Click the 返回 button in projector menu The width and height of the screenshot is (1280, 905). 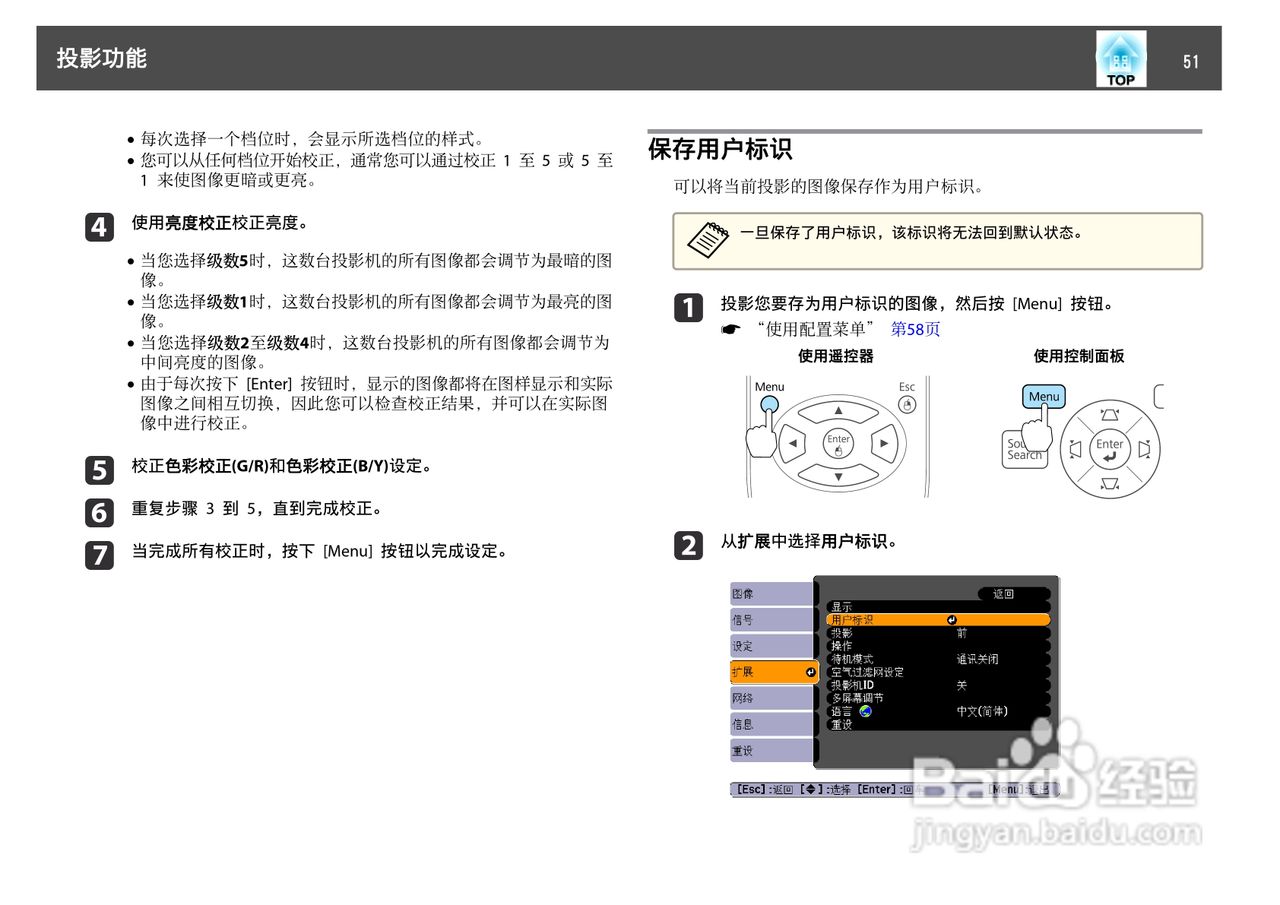[x=1014, y=594]
